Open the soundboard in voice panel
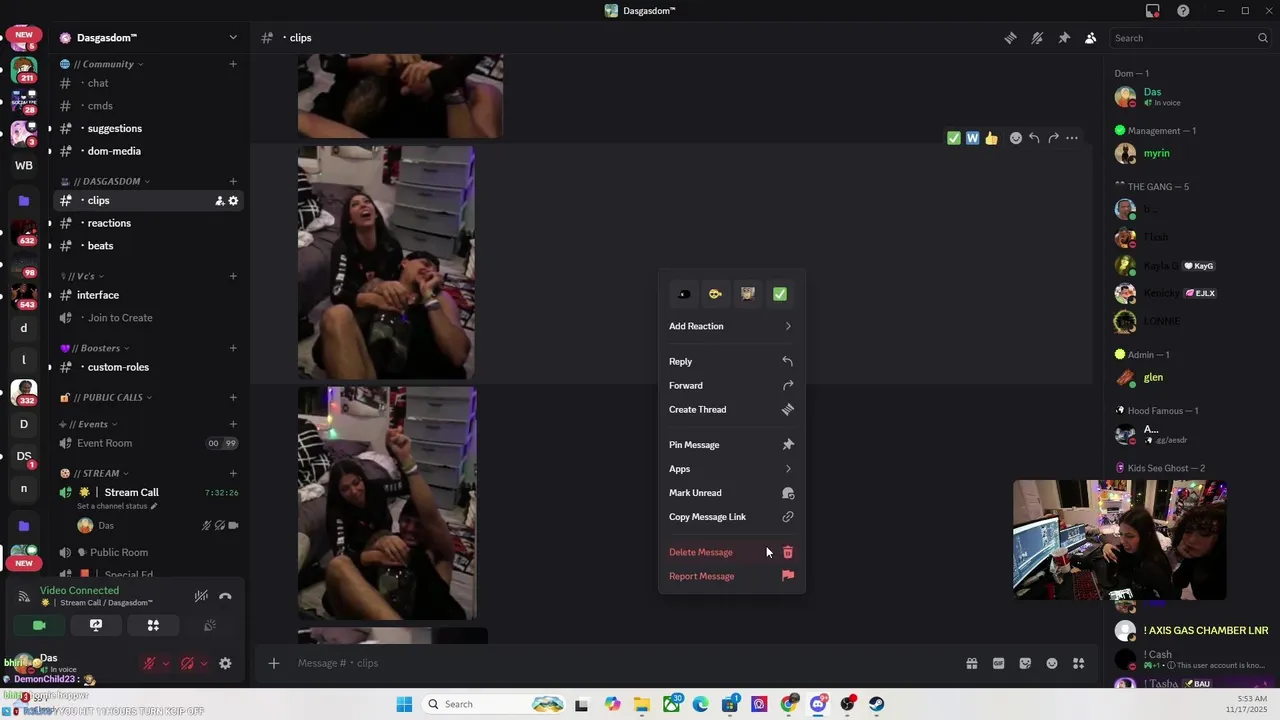Image resolution: width=1280 pixels, height=720 pixels. [210, 625]
